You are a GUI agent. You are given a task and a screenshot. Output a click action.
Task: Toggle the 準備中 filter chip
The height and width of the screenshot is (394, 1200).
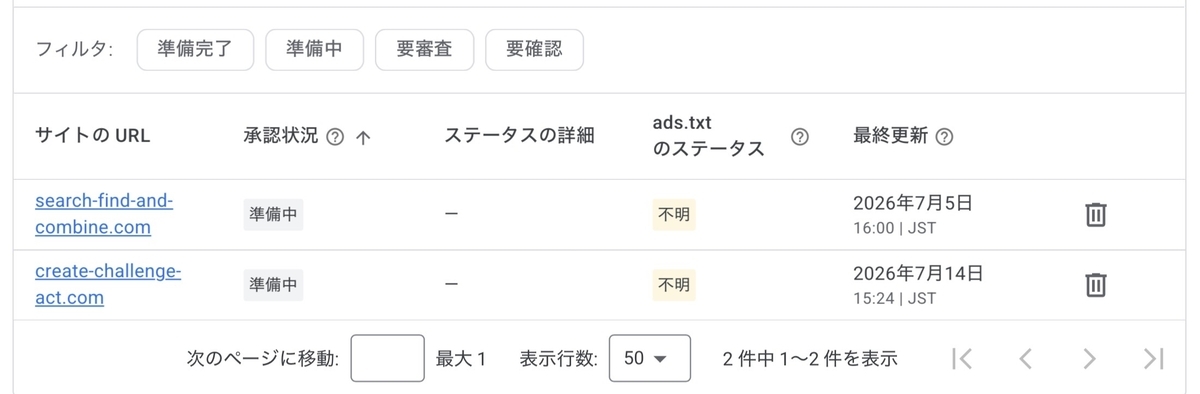314,50
